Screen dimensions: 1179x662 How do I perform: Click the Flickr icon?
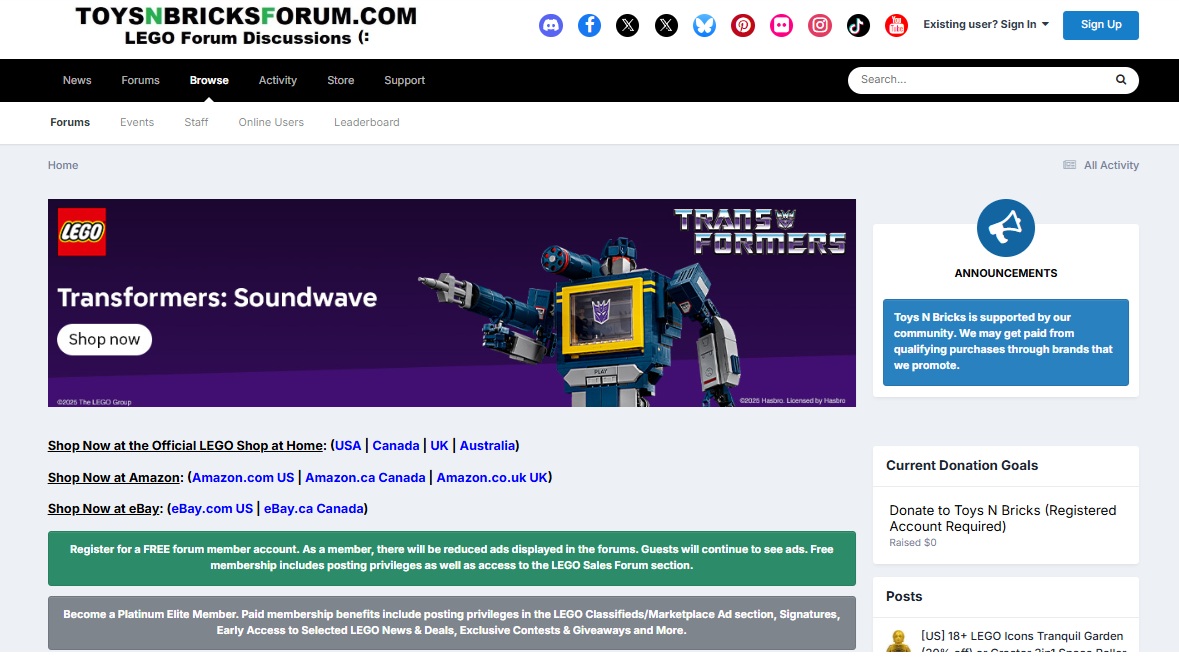781,25
